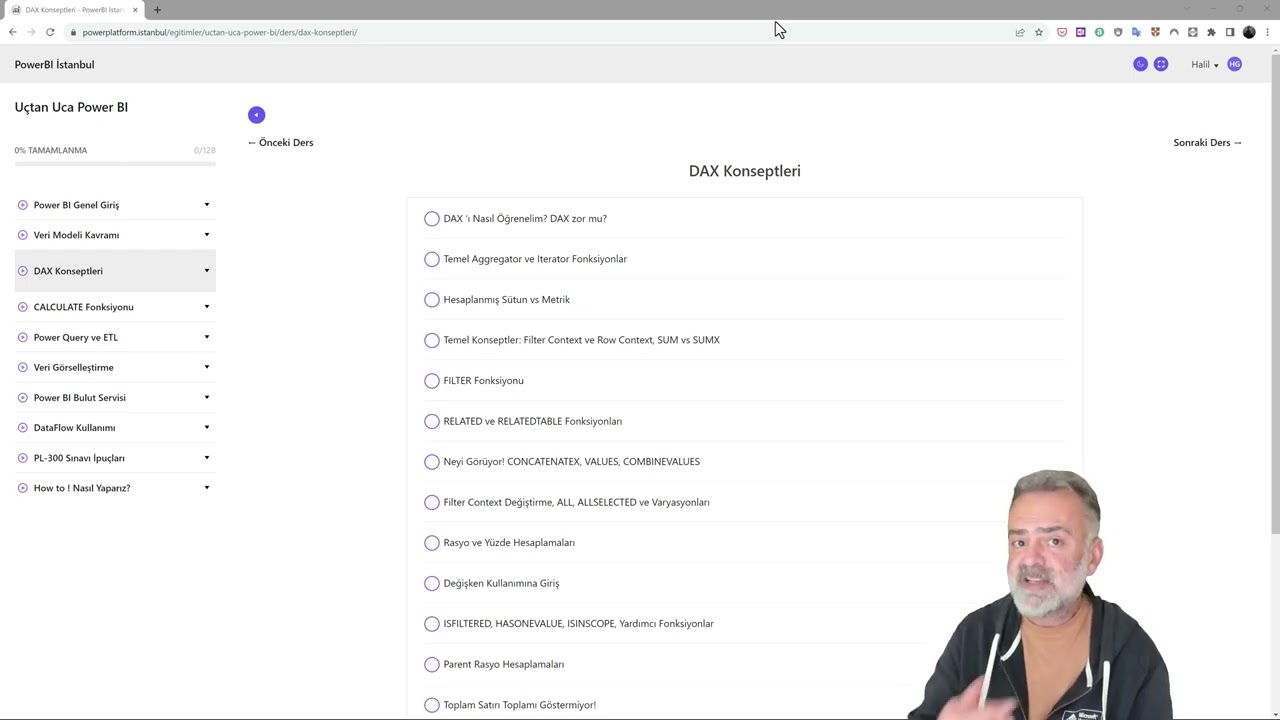
Task: Switch to the DAX Konseptleri browser tab
Action: tap(73, 10)
